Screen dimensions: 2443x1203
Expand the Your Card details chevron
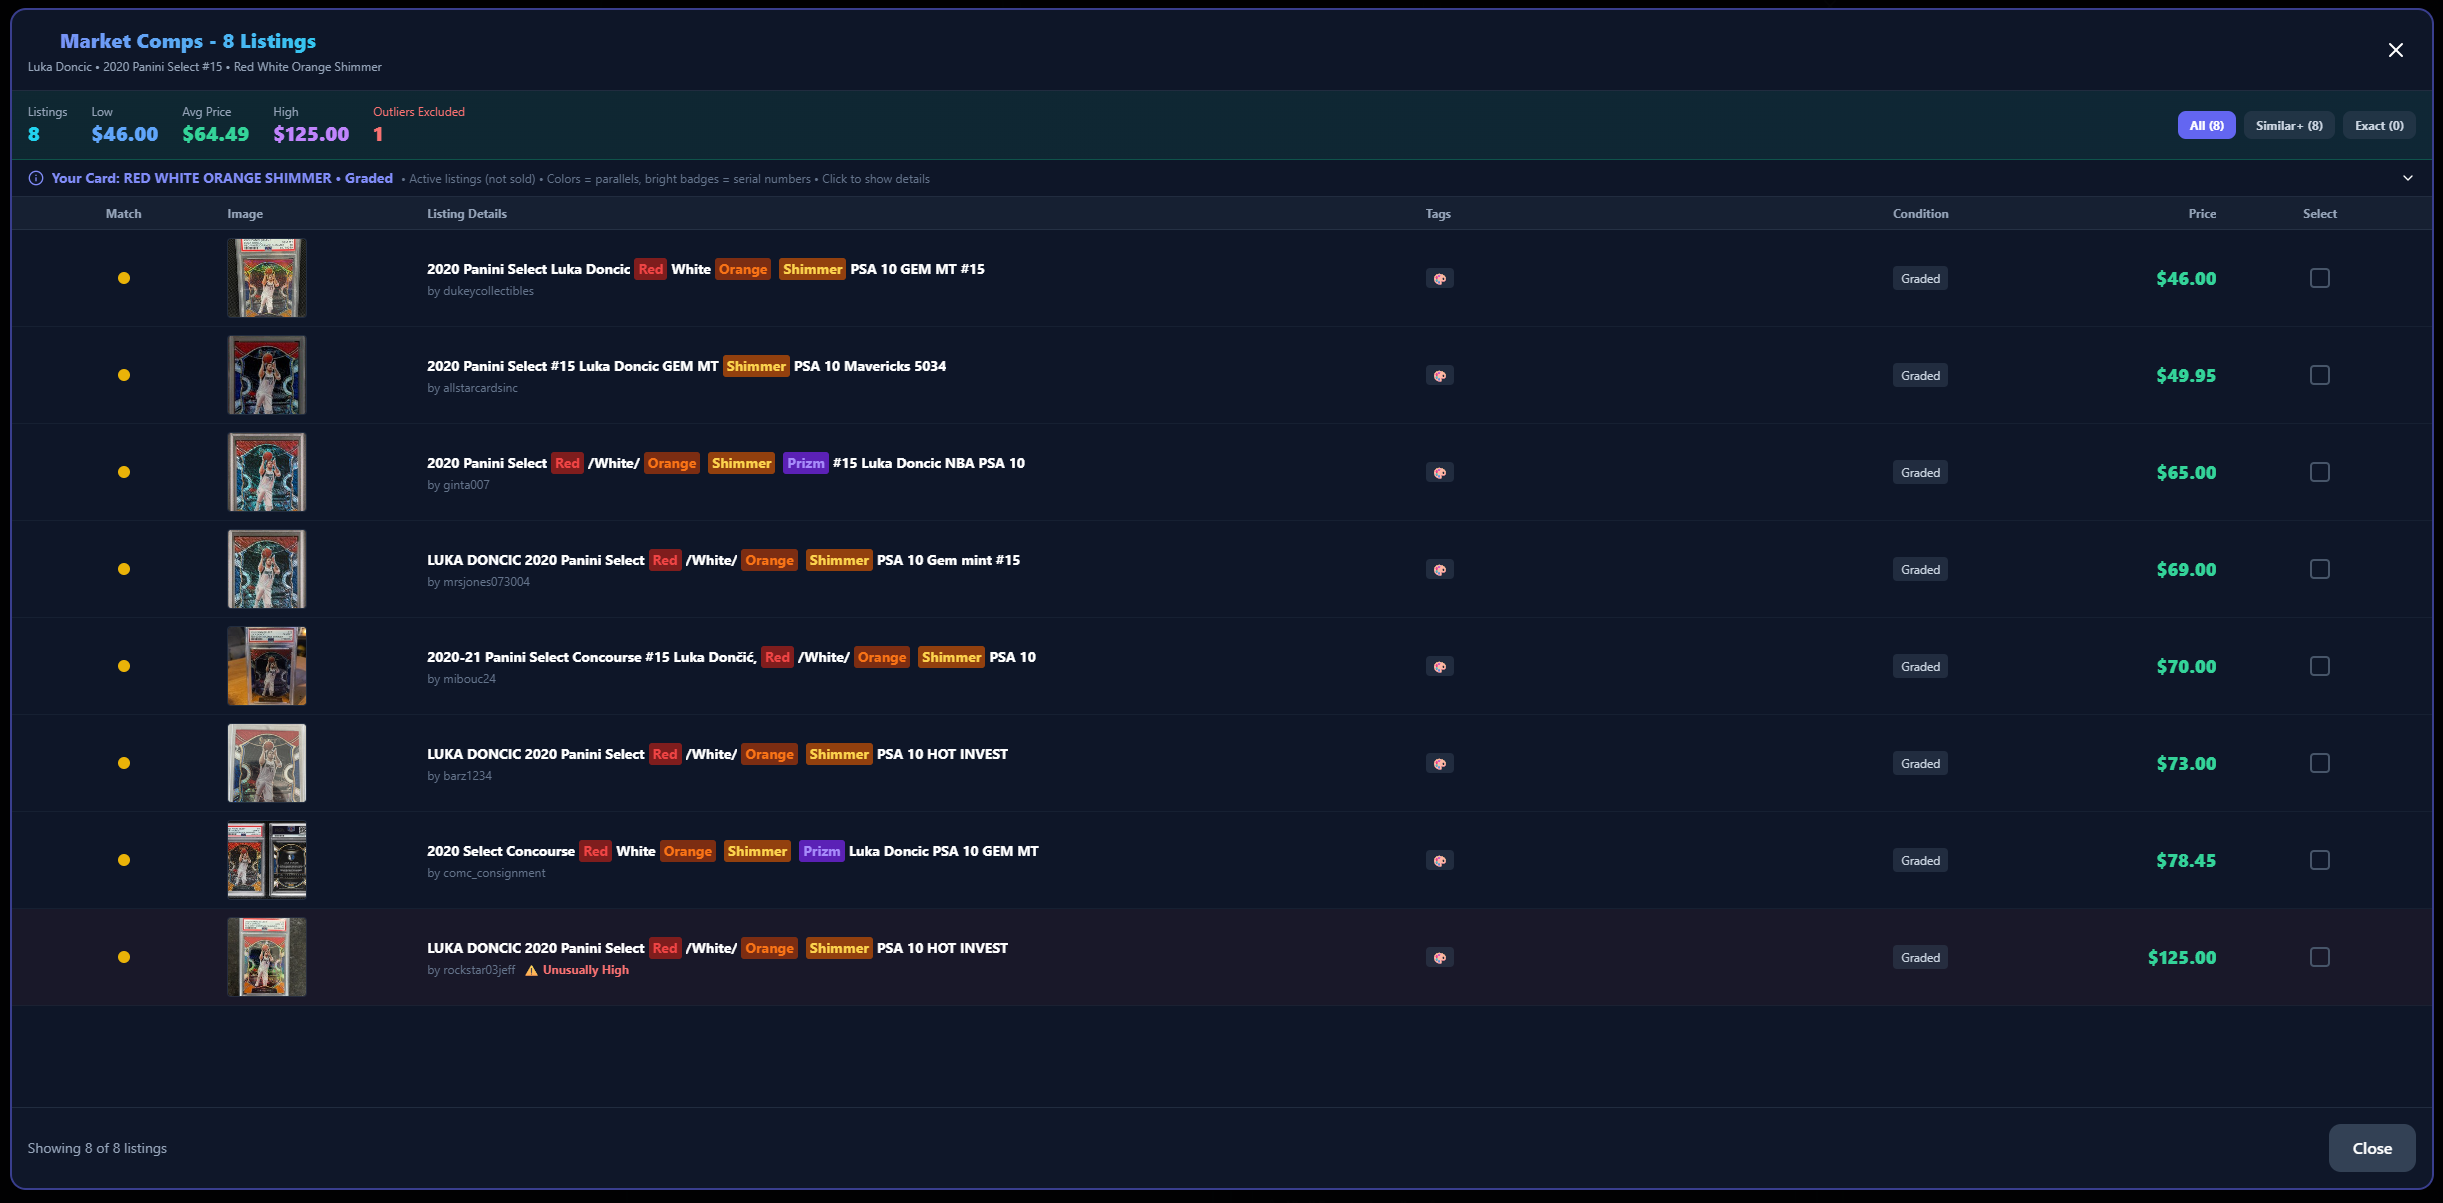2407,178
